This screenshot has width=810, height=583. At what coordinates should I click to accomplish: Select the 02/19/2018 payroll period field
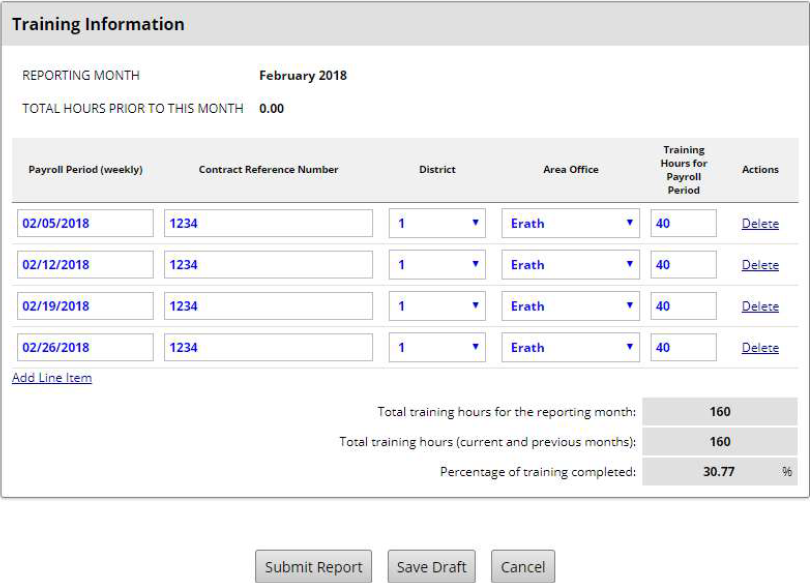point(85,306)
